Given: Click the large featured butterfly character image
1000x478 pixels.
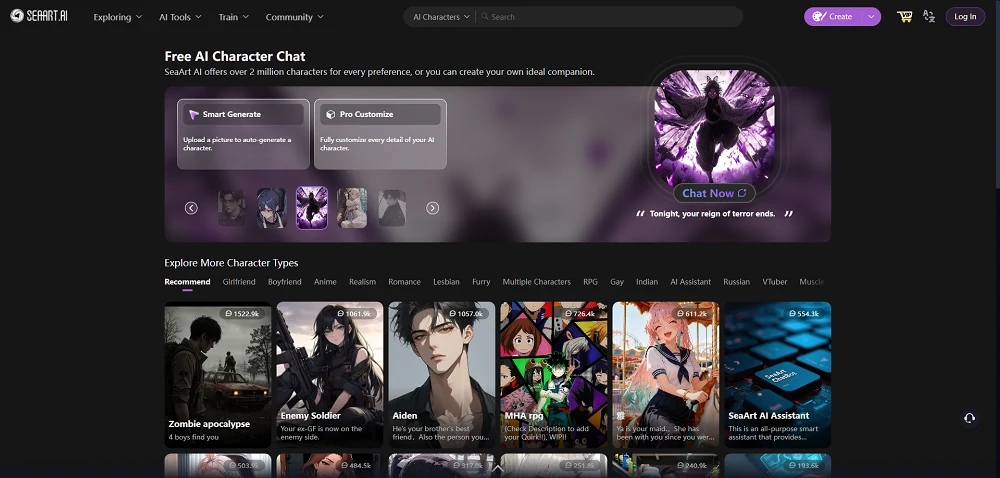Looking at the screenshot, I should [x=714, y=127].
